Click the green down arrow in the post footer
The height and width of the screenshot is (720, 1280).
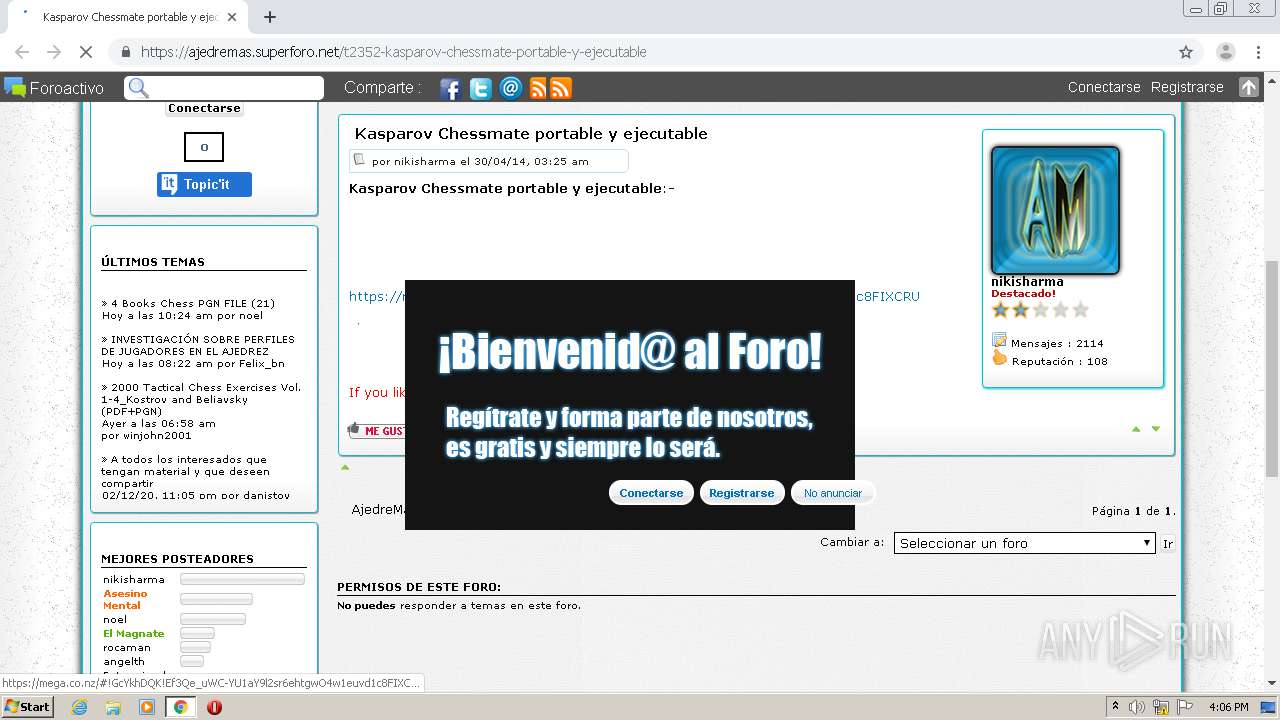click(1156, 429)
